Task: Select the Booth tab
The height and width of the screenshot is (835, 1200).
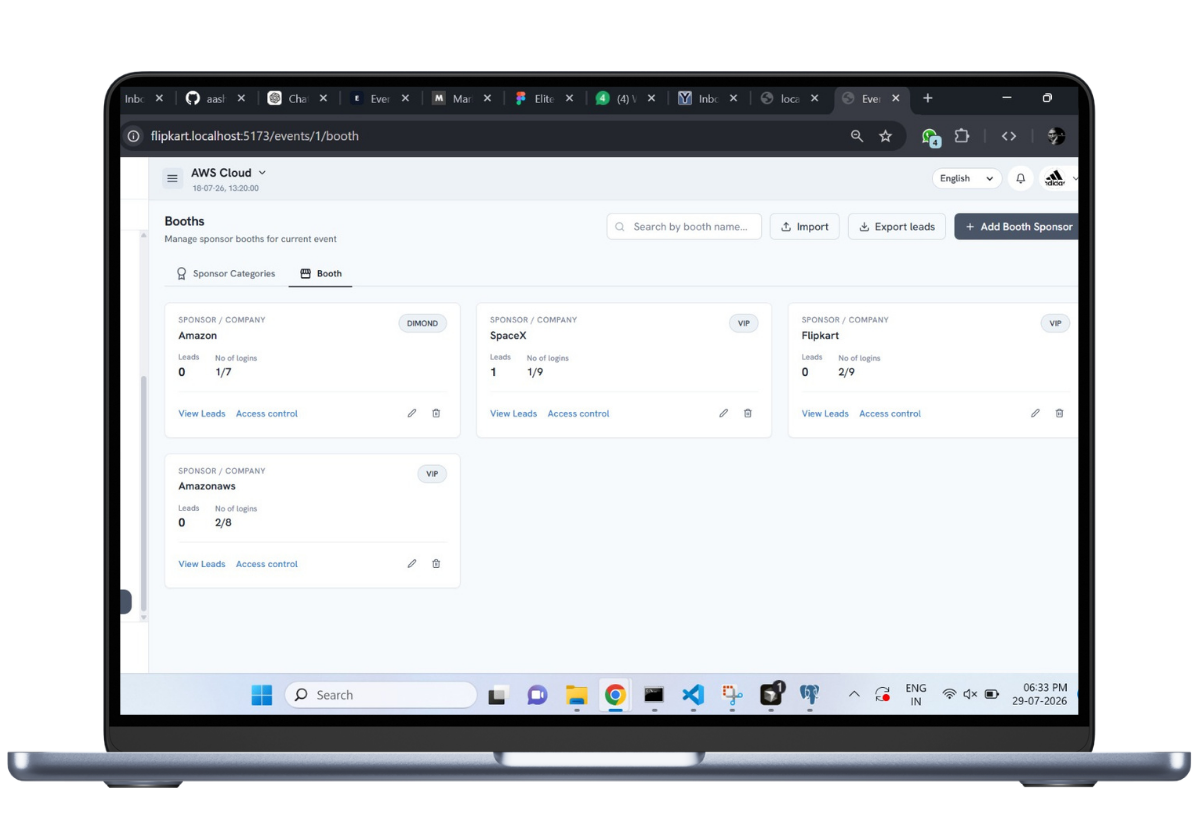Action: coord(321,273)
